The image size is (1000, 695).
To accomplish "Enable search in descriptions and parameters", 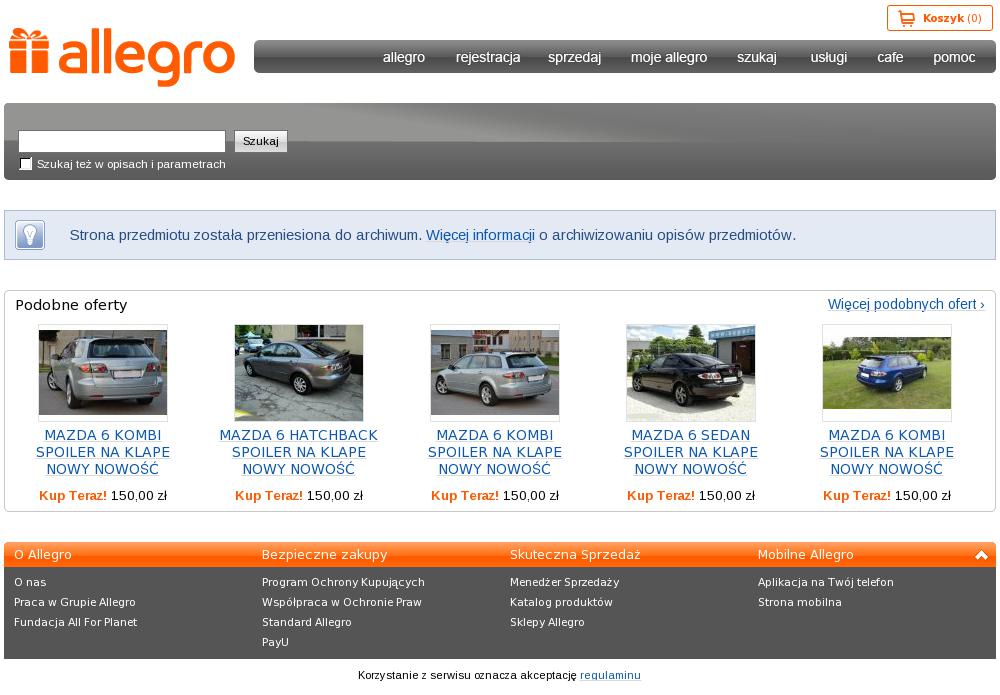I will point(26,164).
